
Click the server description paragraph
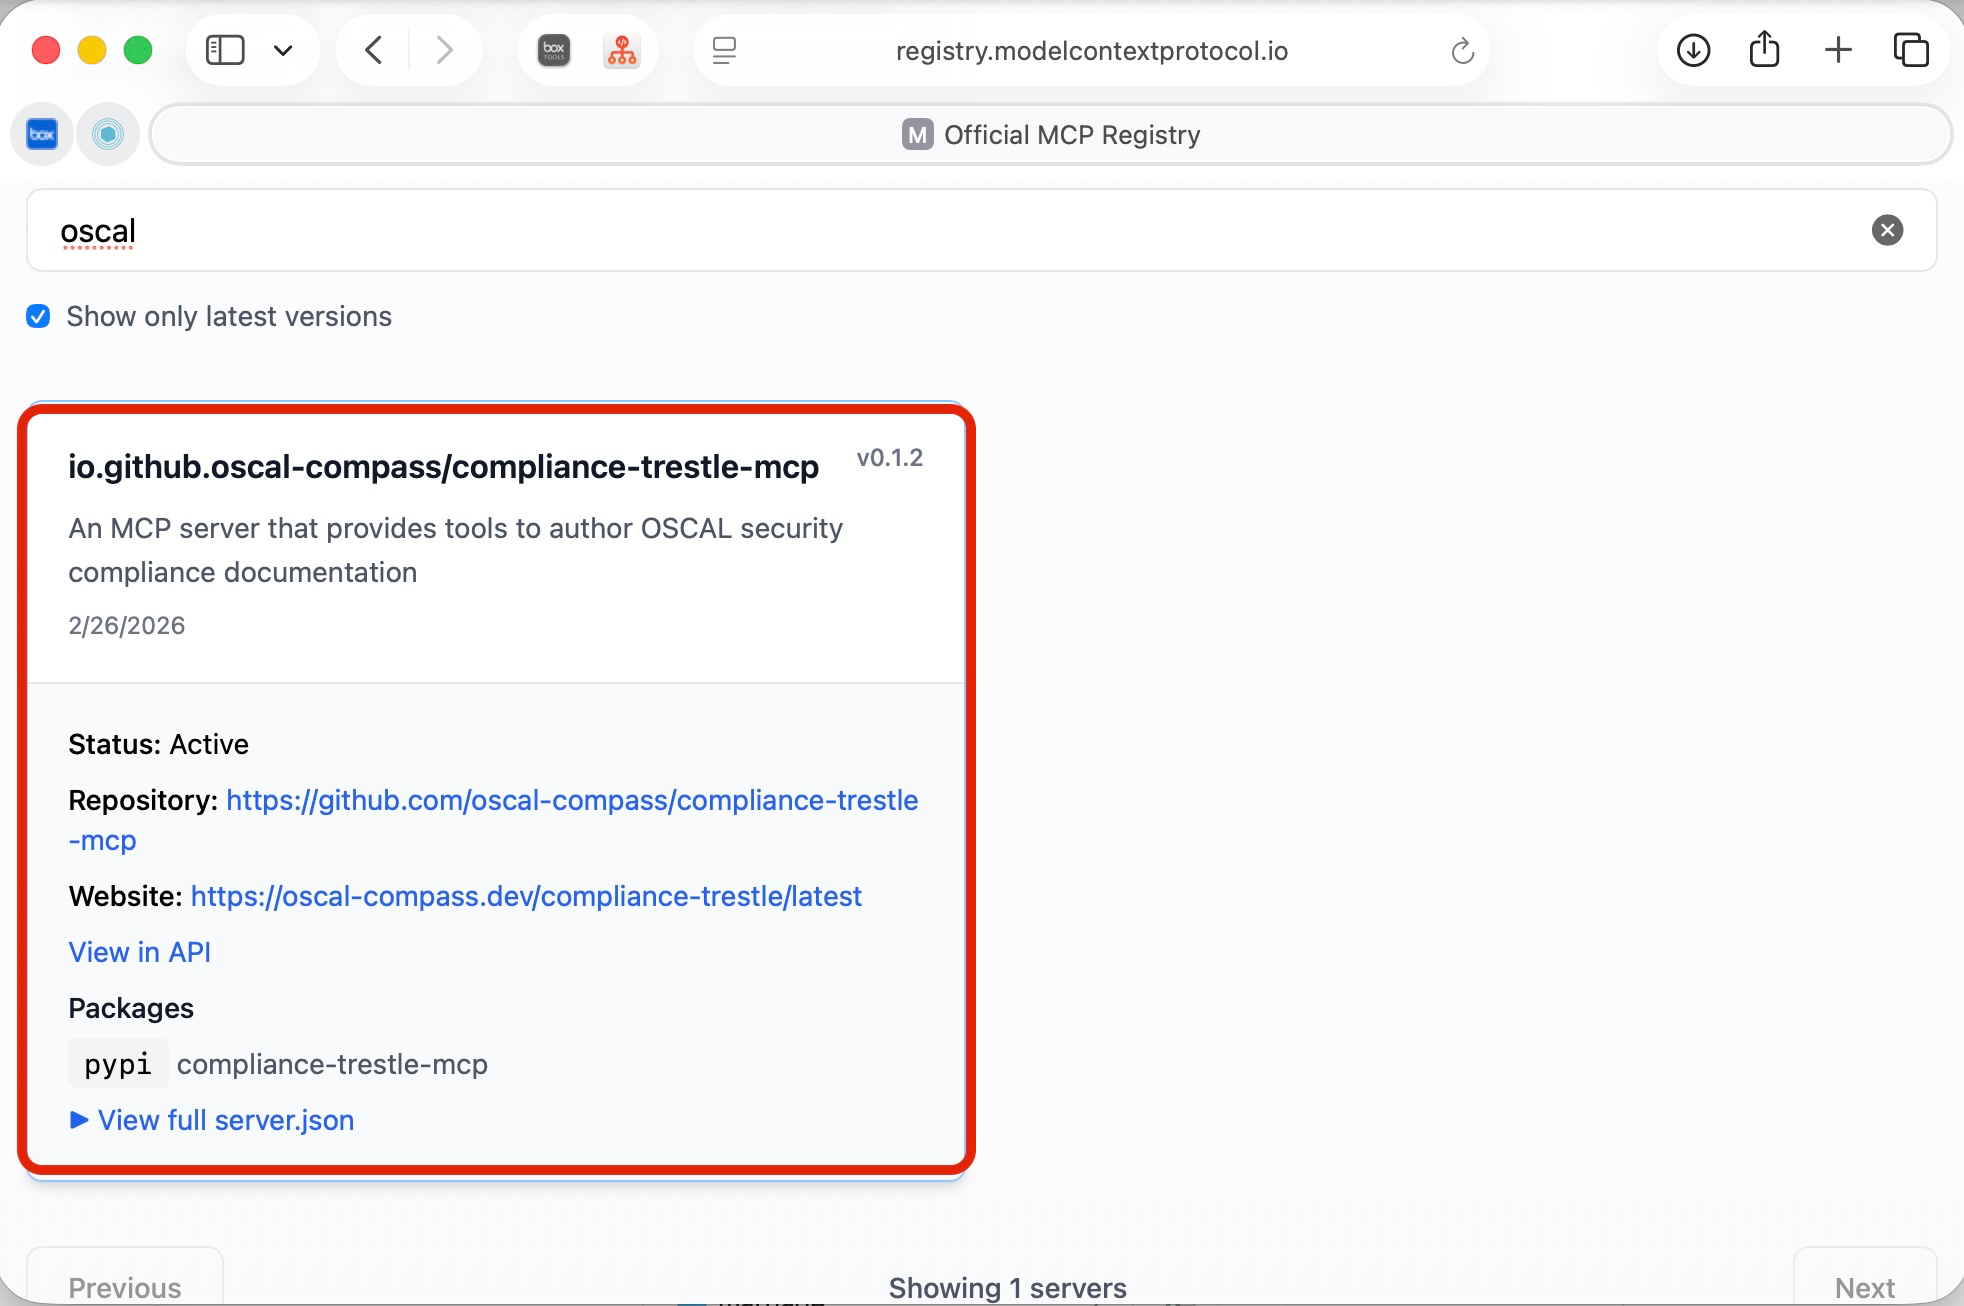(x=455, y=550)
